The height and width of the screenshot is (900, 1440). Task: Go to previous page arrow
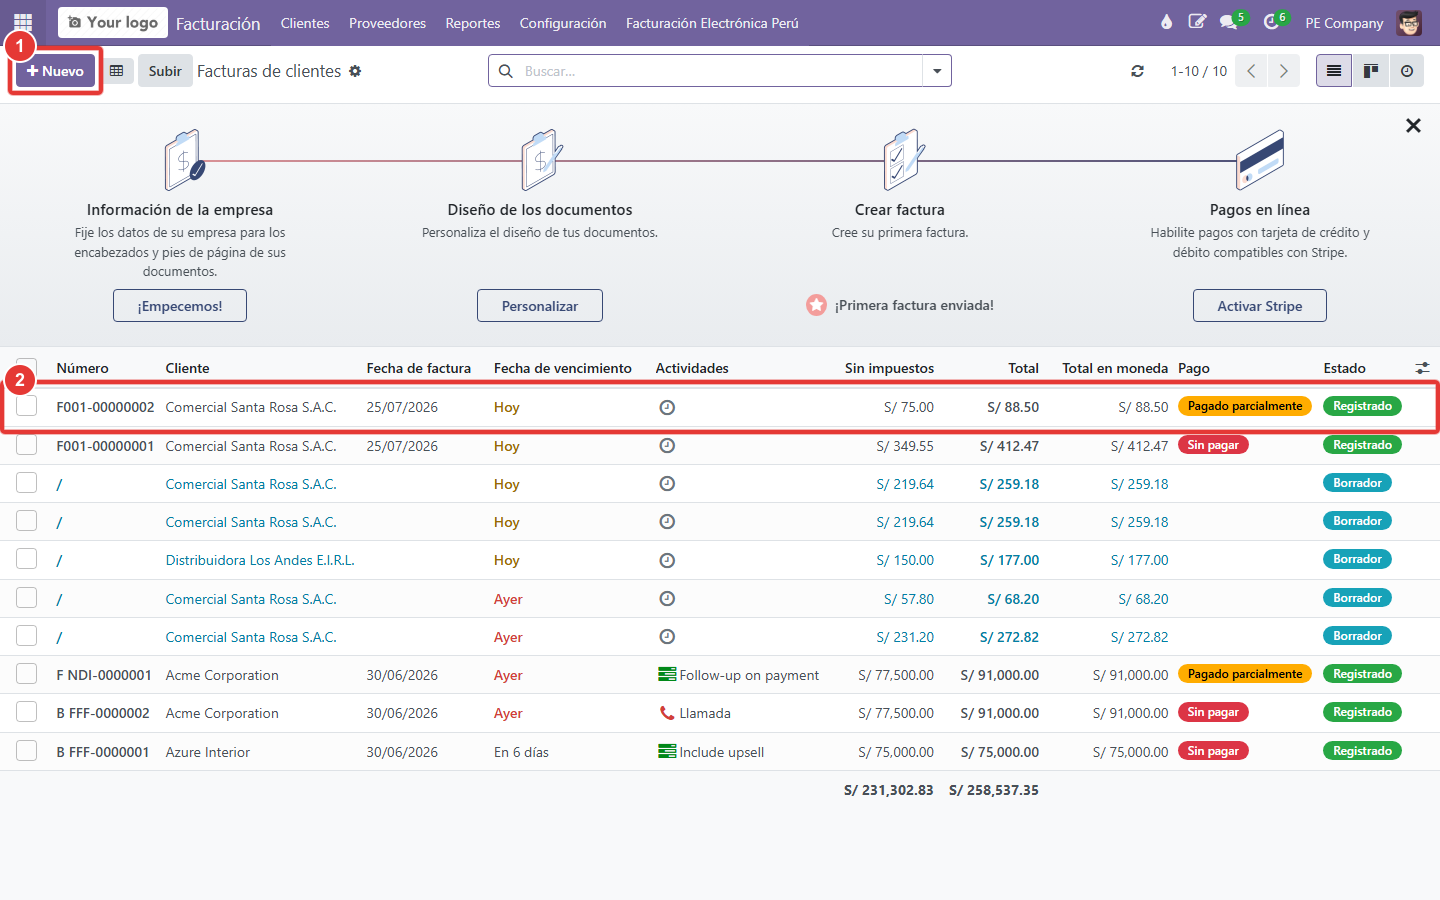click(1251, 71)
